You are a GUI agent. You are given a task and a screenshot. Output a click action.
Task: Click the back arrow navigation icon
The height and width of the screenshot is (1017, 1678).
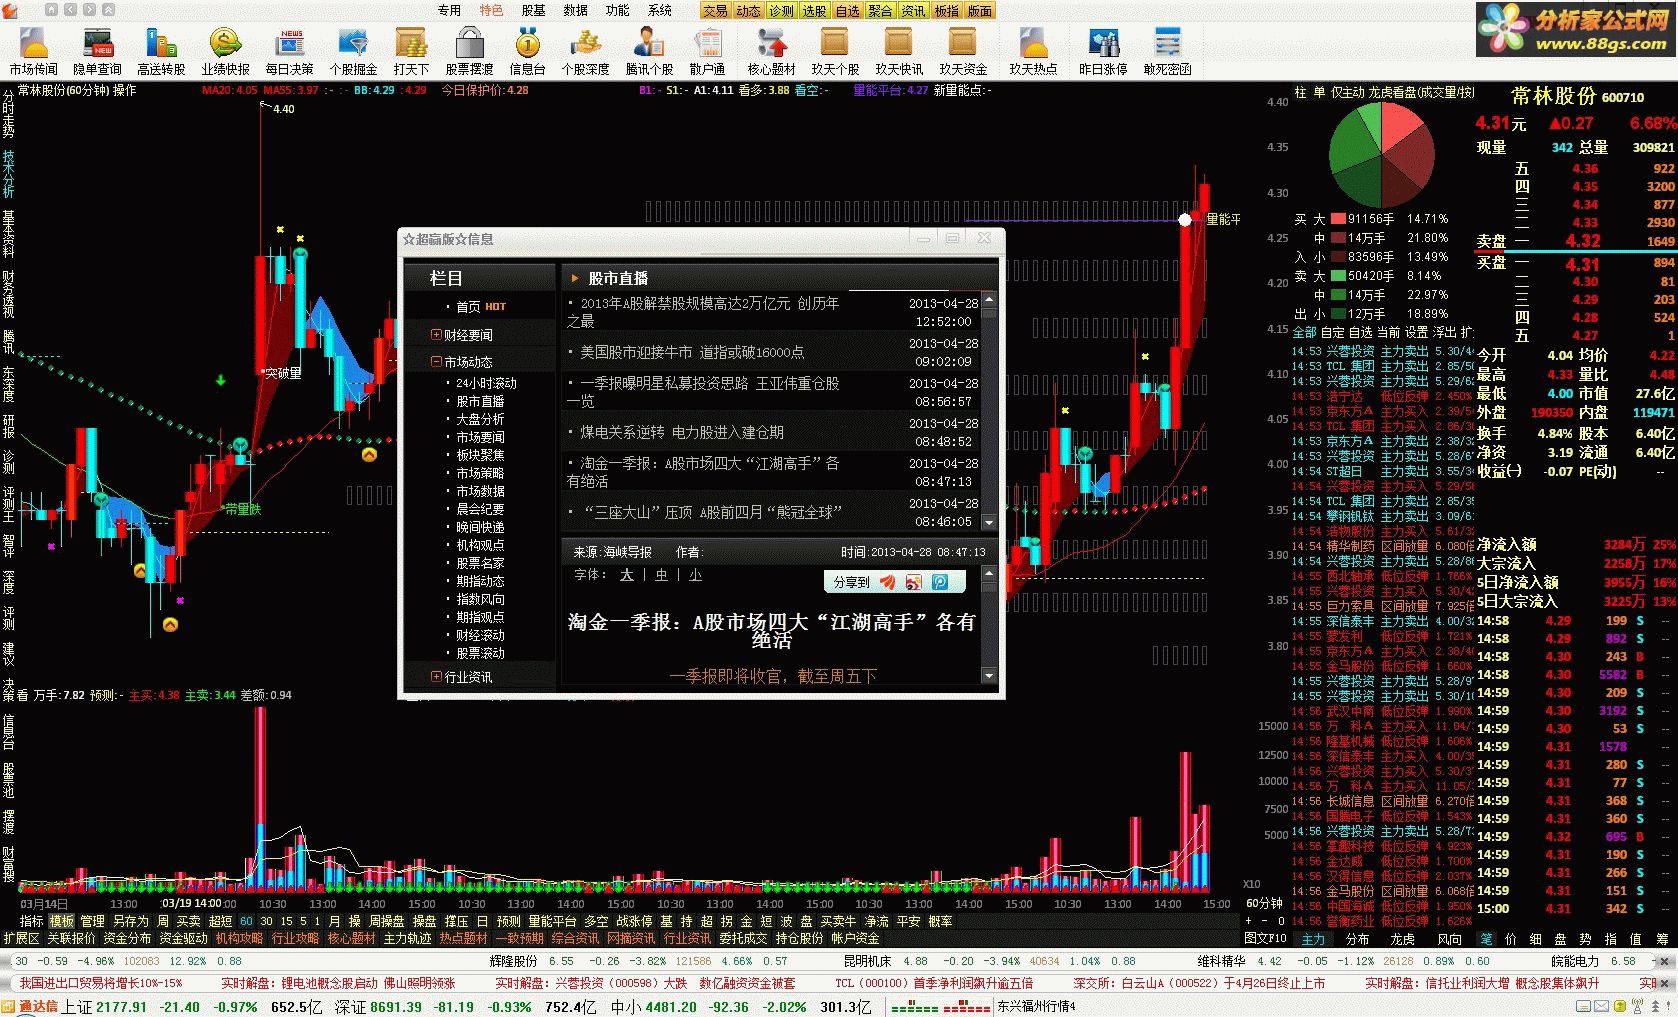pyautogui.click(x=71, y=10)
